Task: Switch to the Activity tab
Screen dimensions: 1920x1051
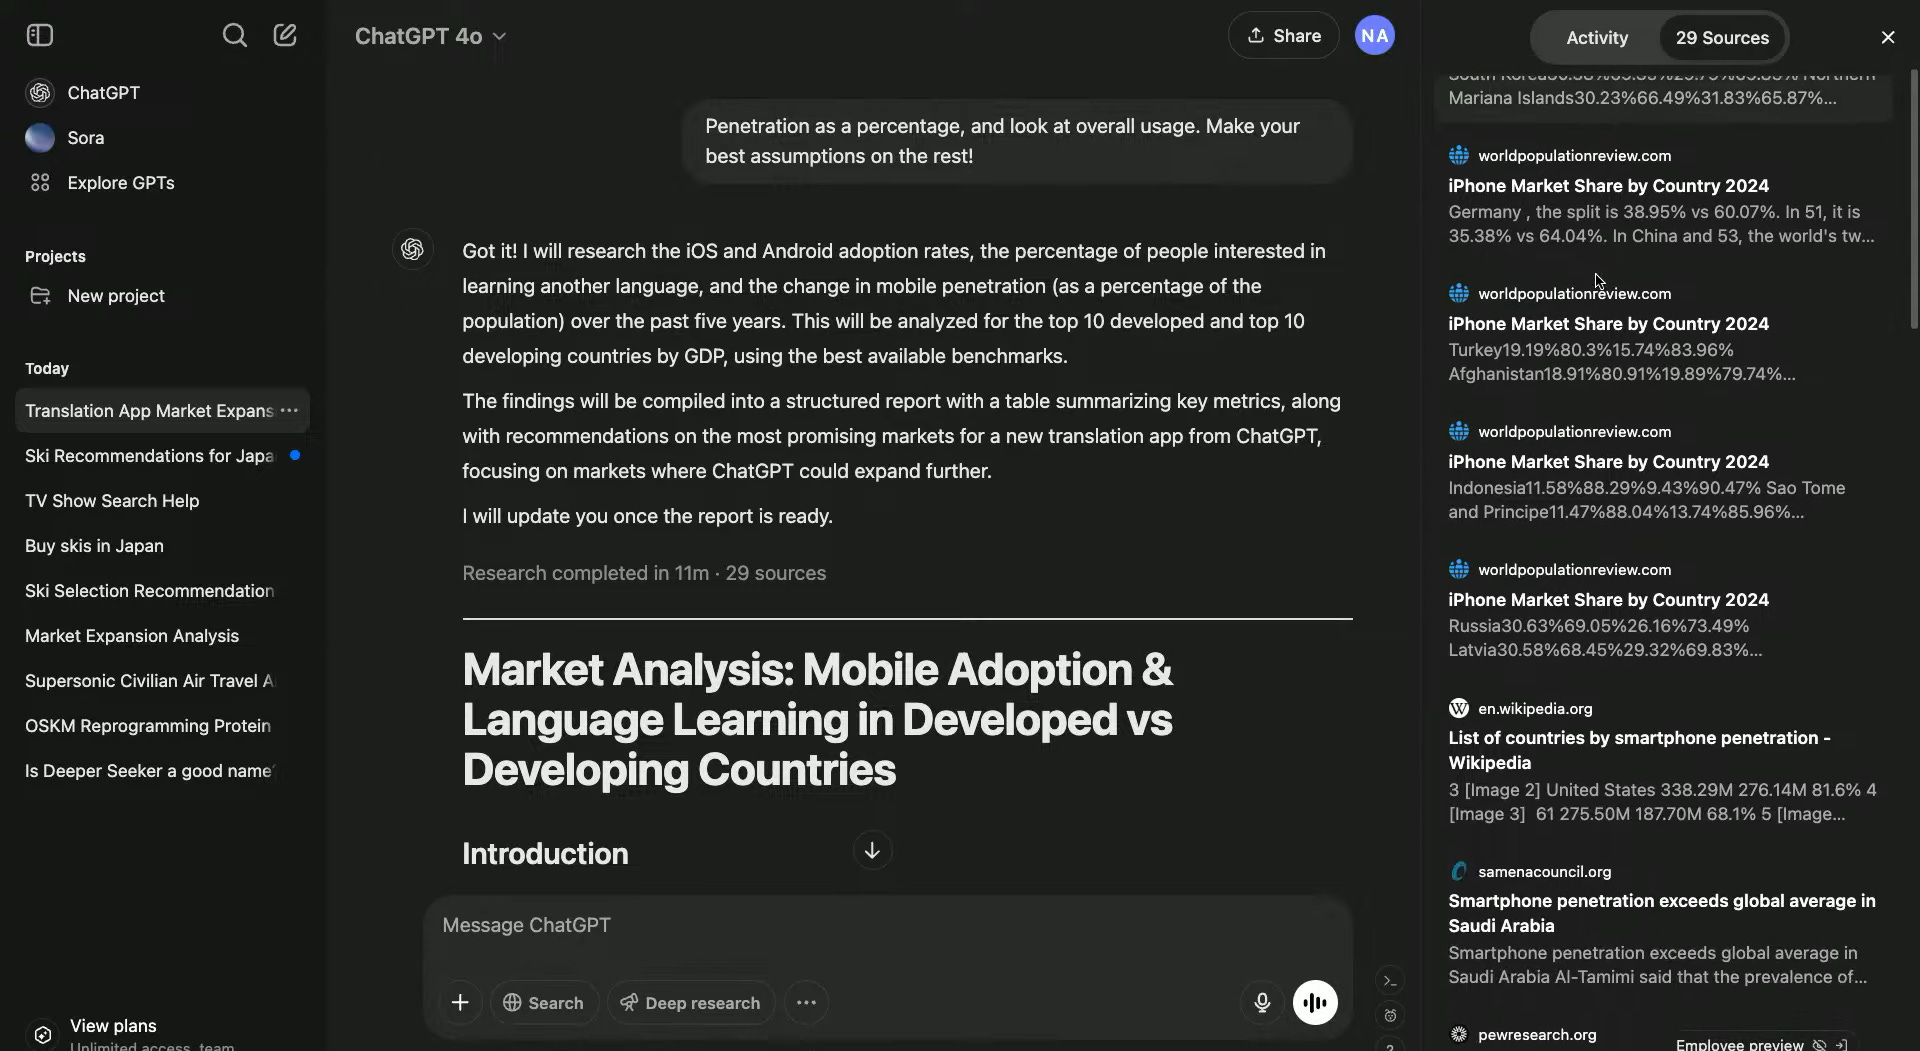Action: coord(1596,38)
